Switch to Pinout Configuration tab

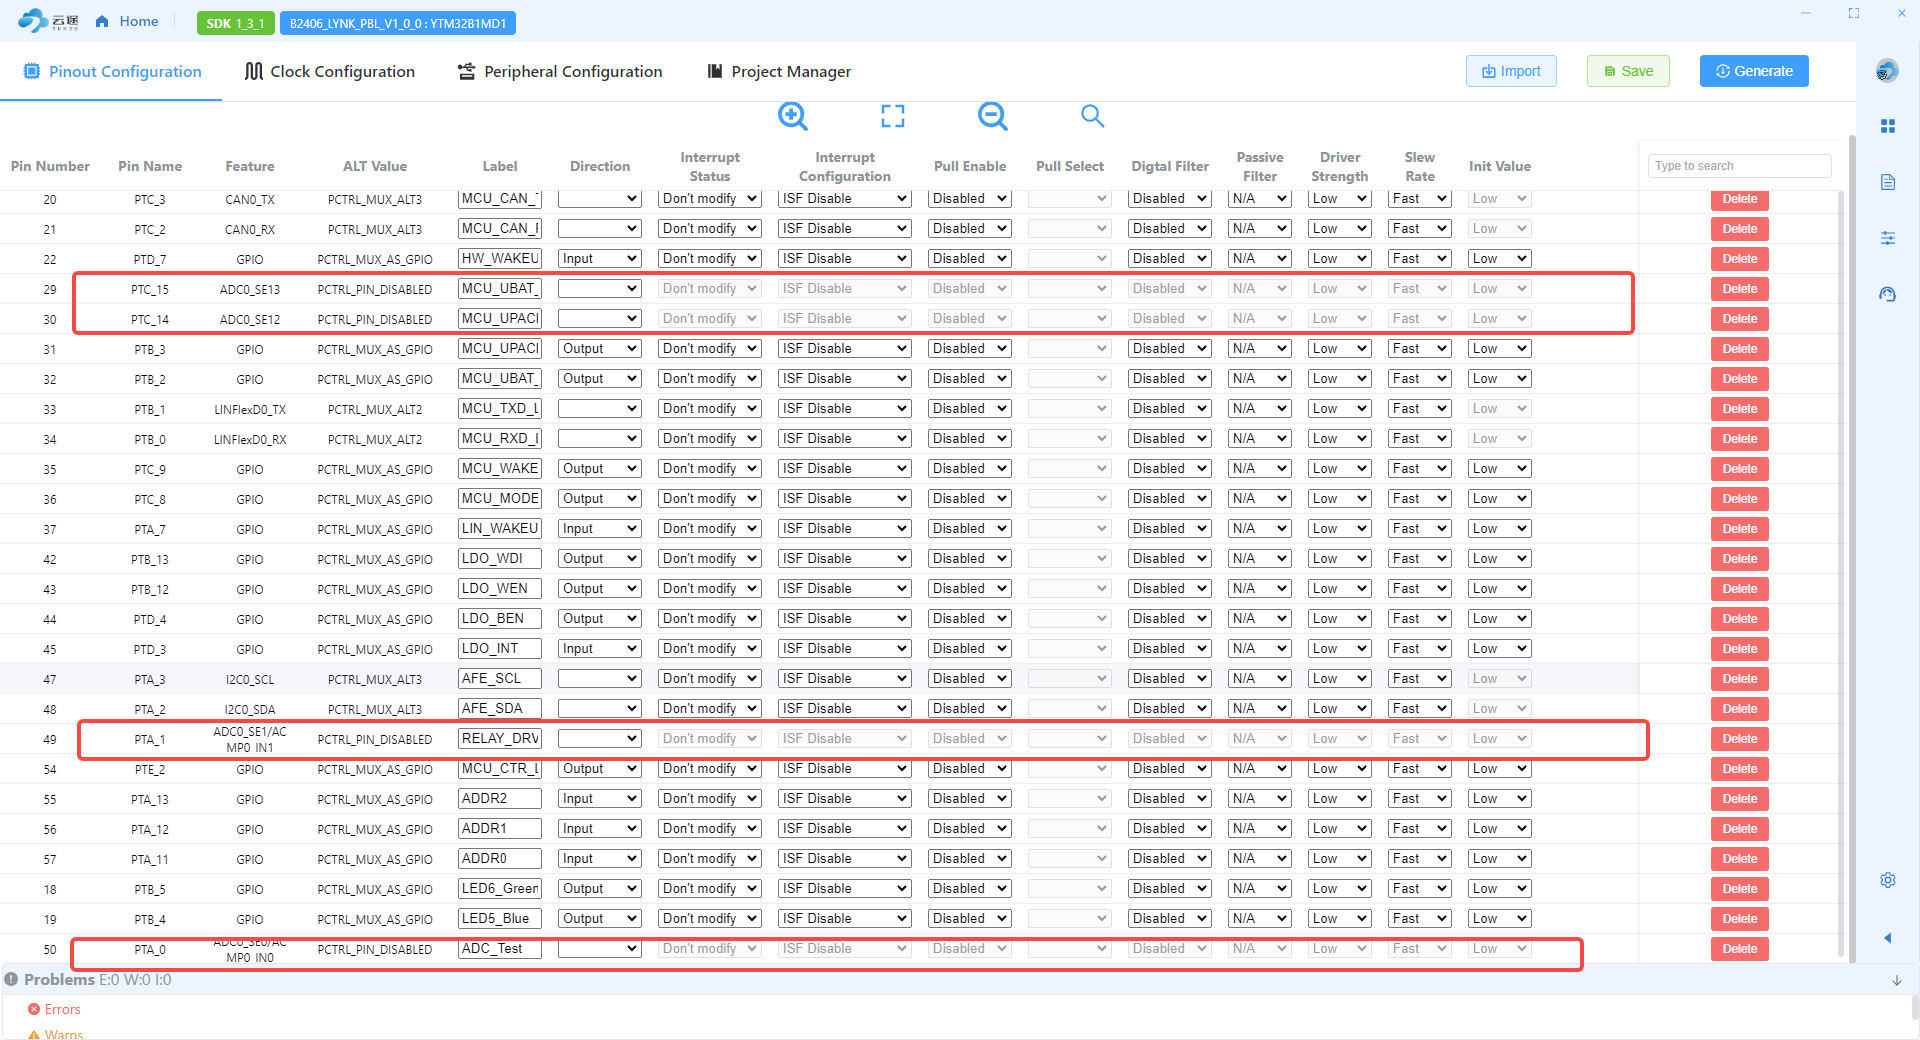pos(112,71)
